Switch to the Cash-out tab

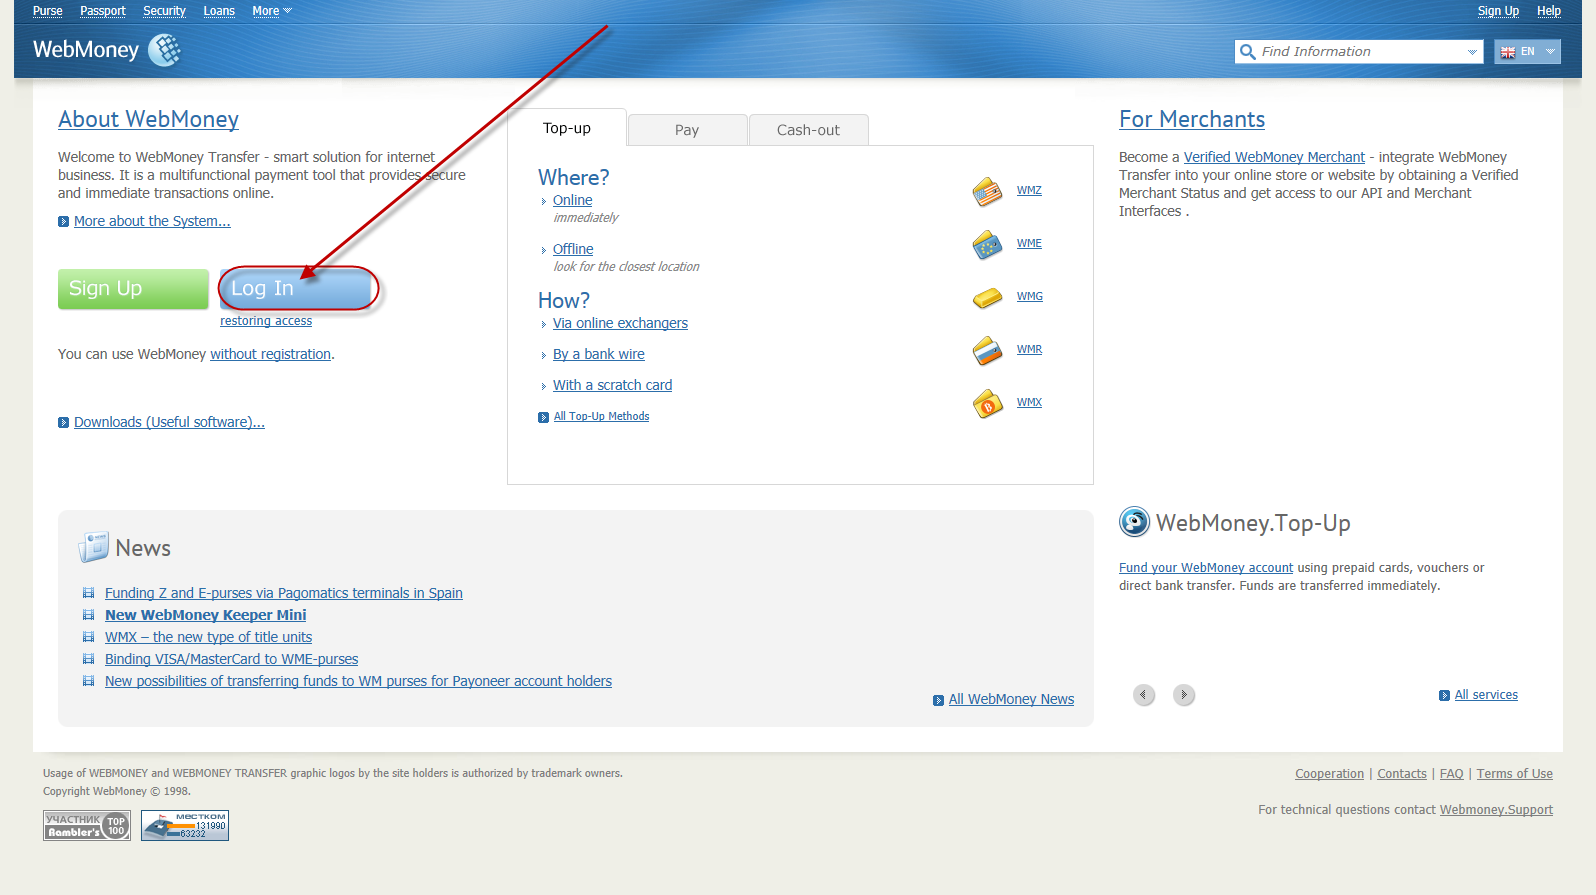pos(808,130)
